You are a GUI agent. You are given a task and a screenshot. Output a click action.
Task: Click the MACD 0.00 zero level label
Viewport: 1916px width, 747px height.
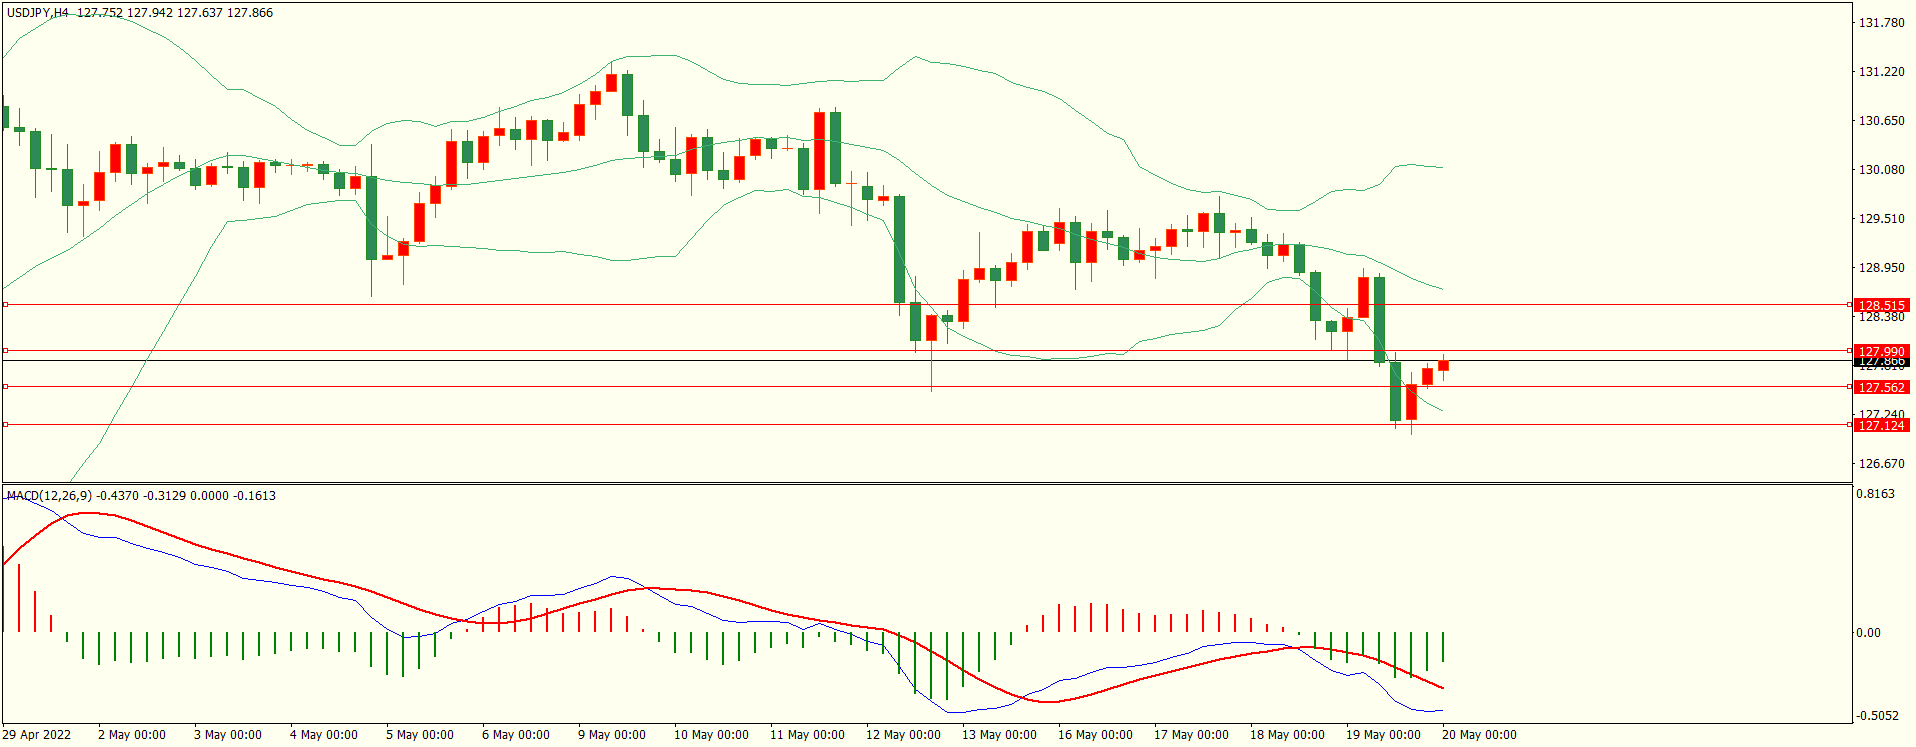tap(1868, 632)
